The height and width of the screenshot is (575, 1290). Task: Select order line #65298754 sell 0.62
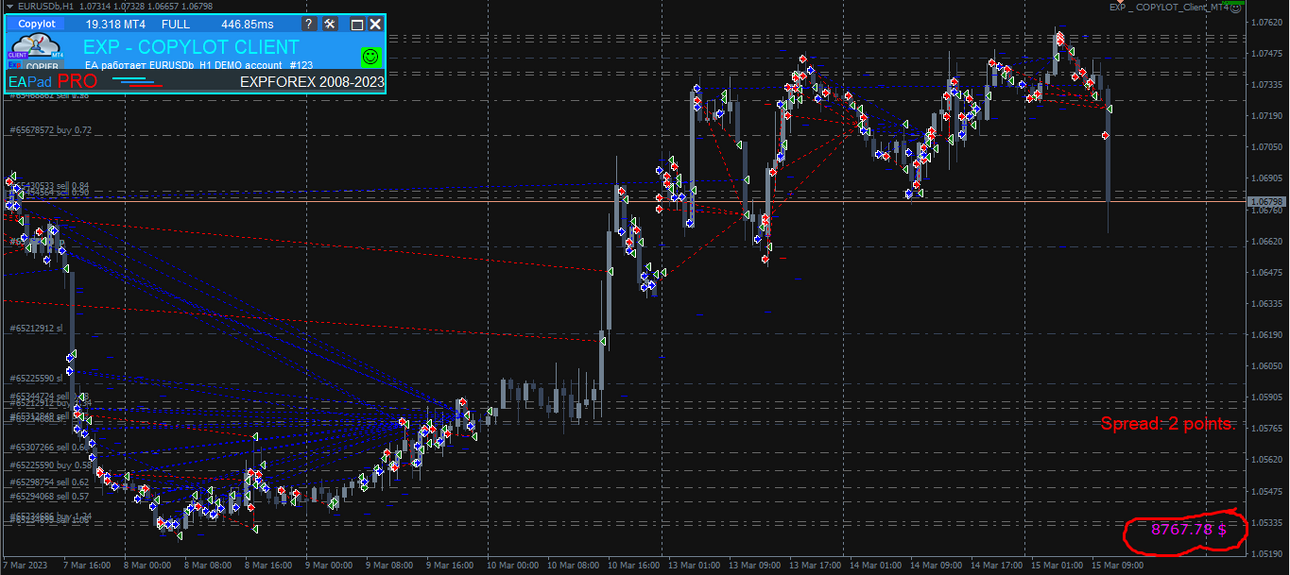pos(50,482)
